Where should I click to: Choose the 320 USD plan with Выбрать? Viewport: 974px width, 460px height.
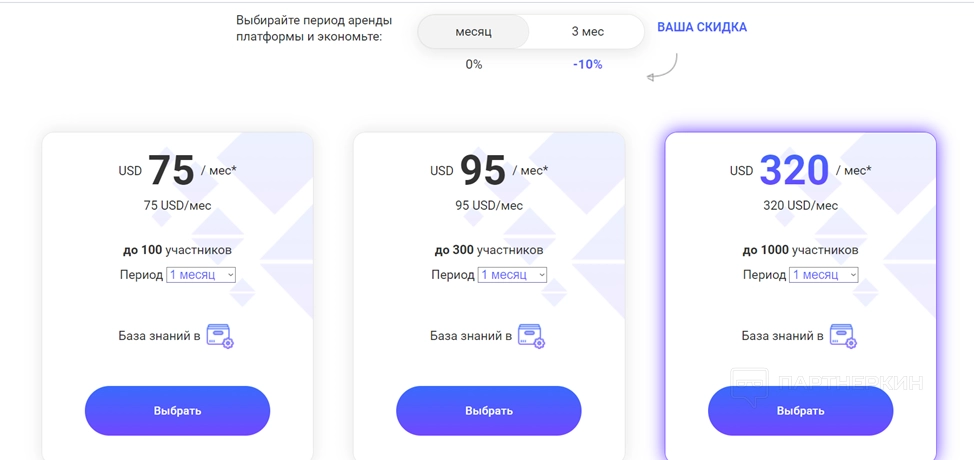[x=801, y=411]
